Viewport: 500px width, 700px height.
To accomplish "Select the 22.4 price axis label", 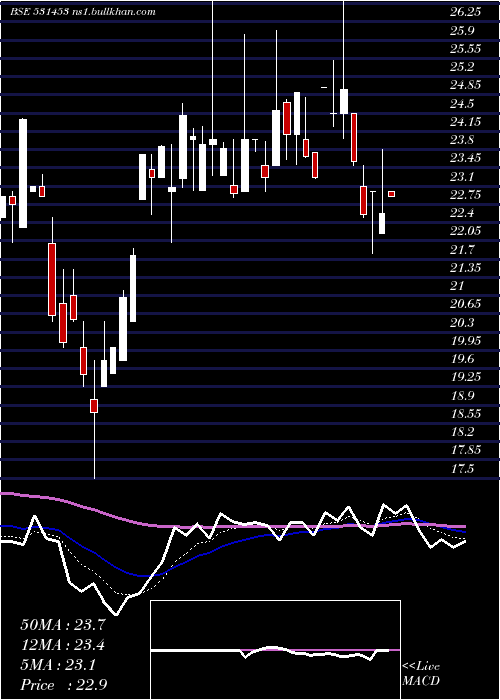I will 462,213.
